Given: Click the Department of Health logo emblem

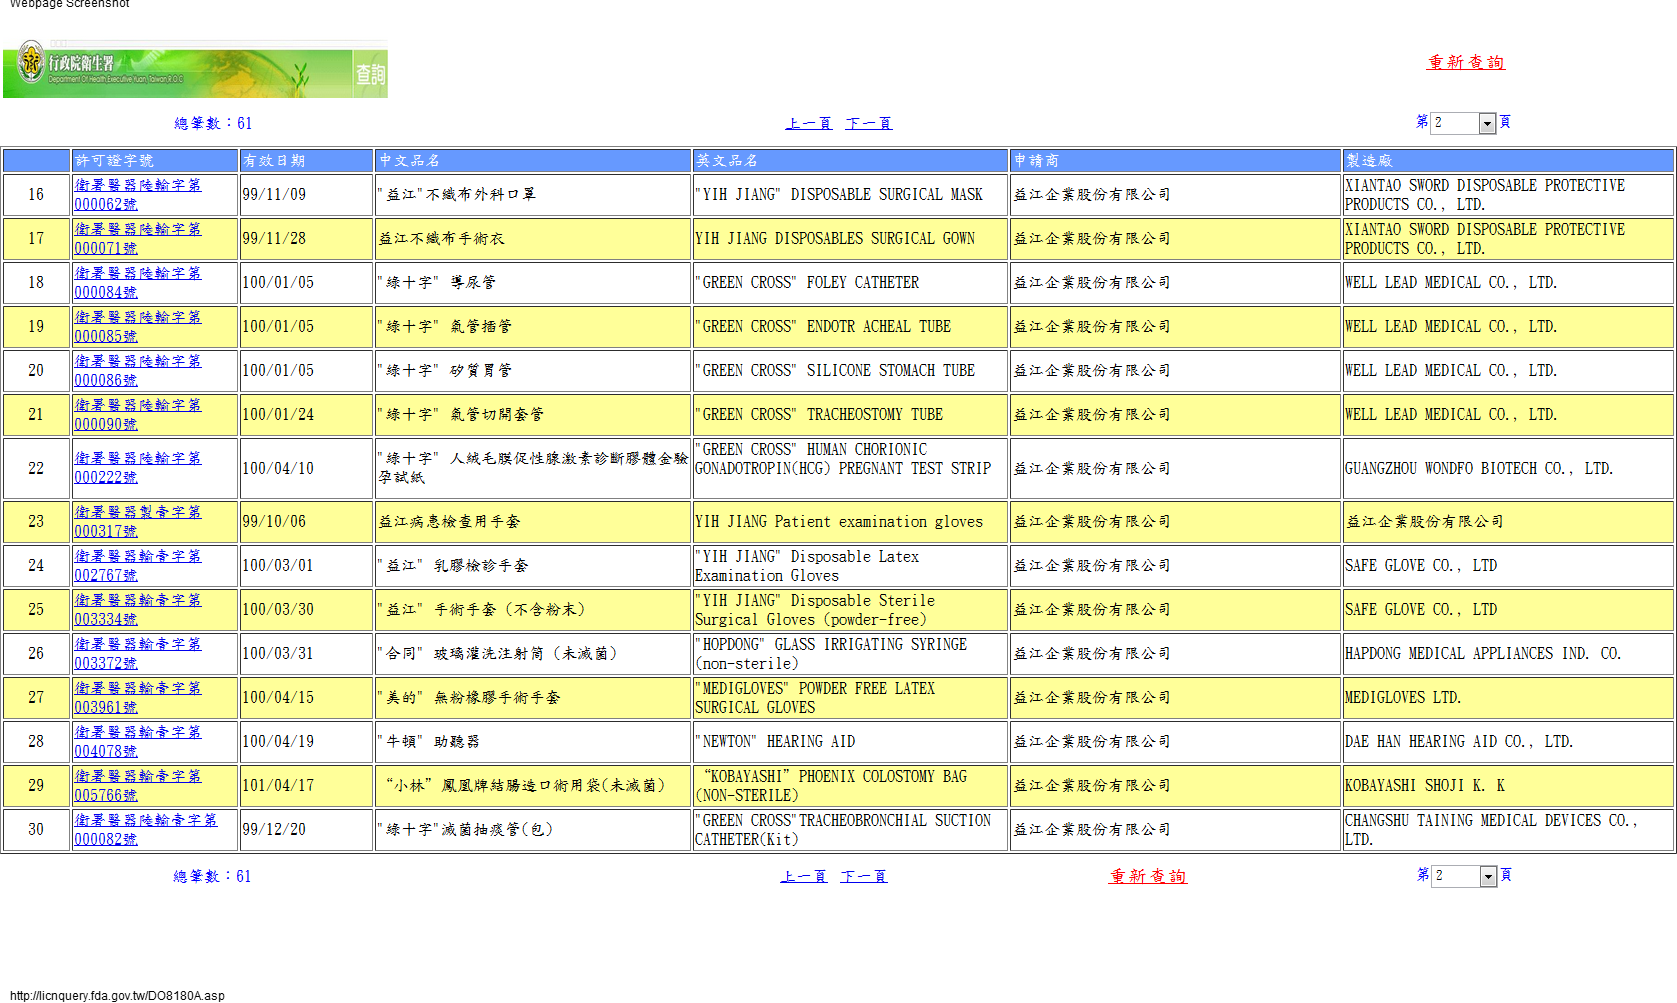Looking at the screenshot, I should click(x=31, y=63).
